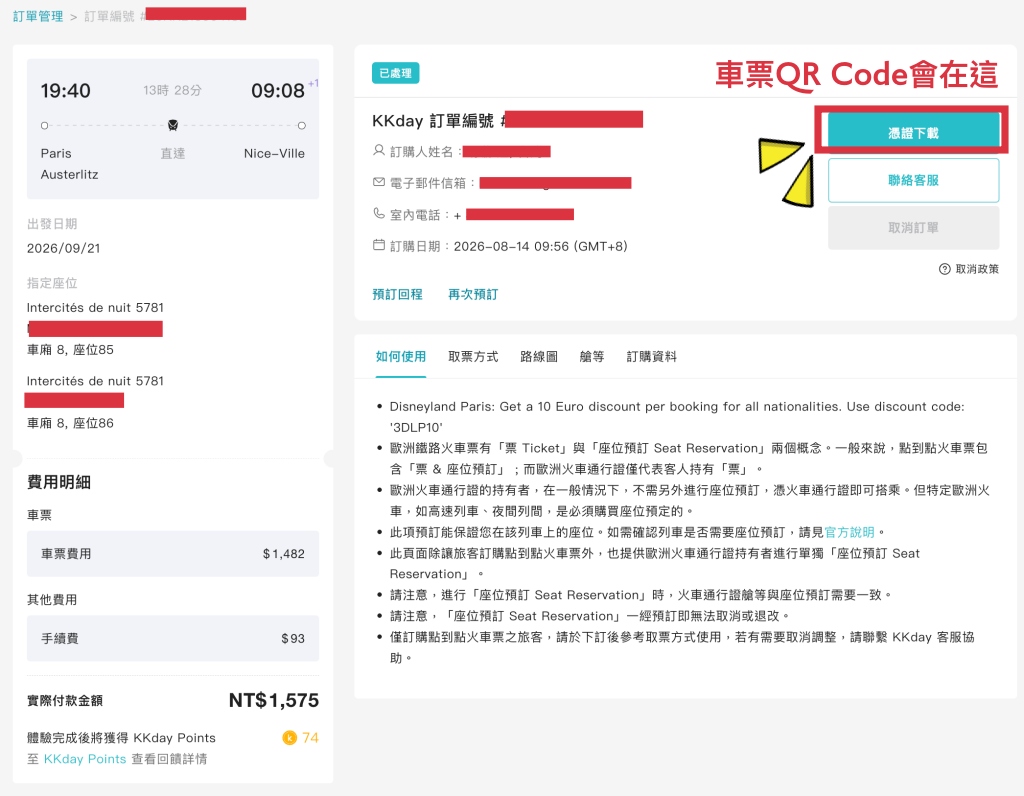Open the 訂單管理 breadcrumb link
Viewport: 1024px width, 796px height.
38,16
